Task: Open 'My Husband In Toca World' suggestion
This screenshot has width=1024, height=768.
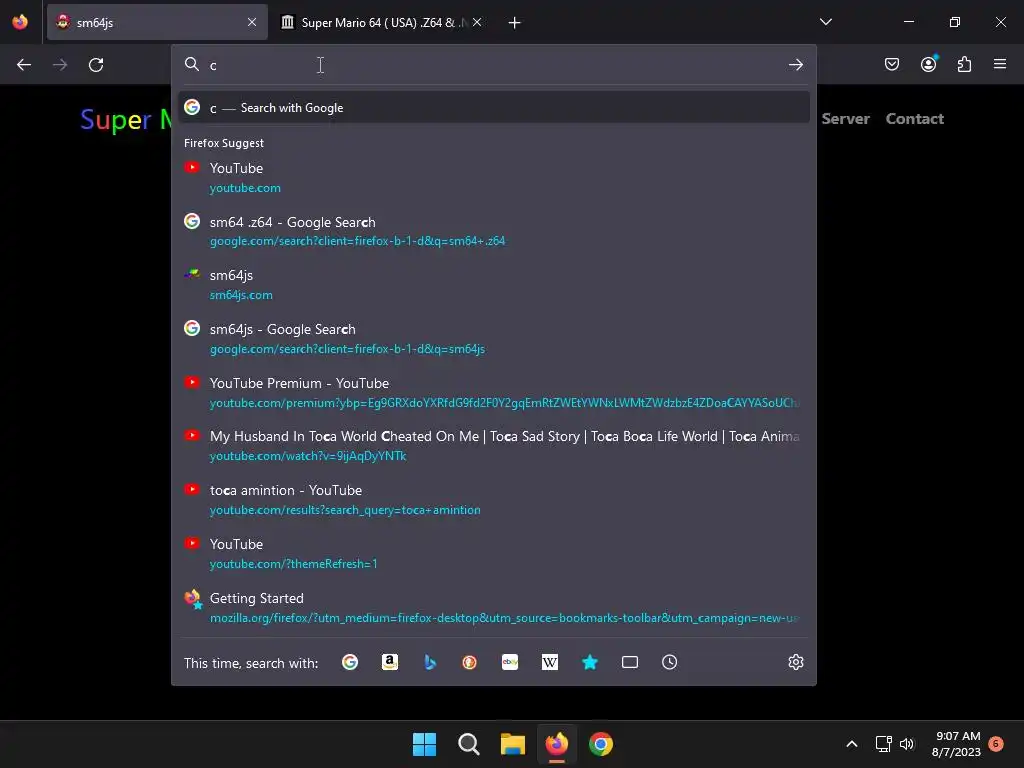Action: [x=494, y=446]
